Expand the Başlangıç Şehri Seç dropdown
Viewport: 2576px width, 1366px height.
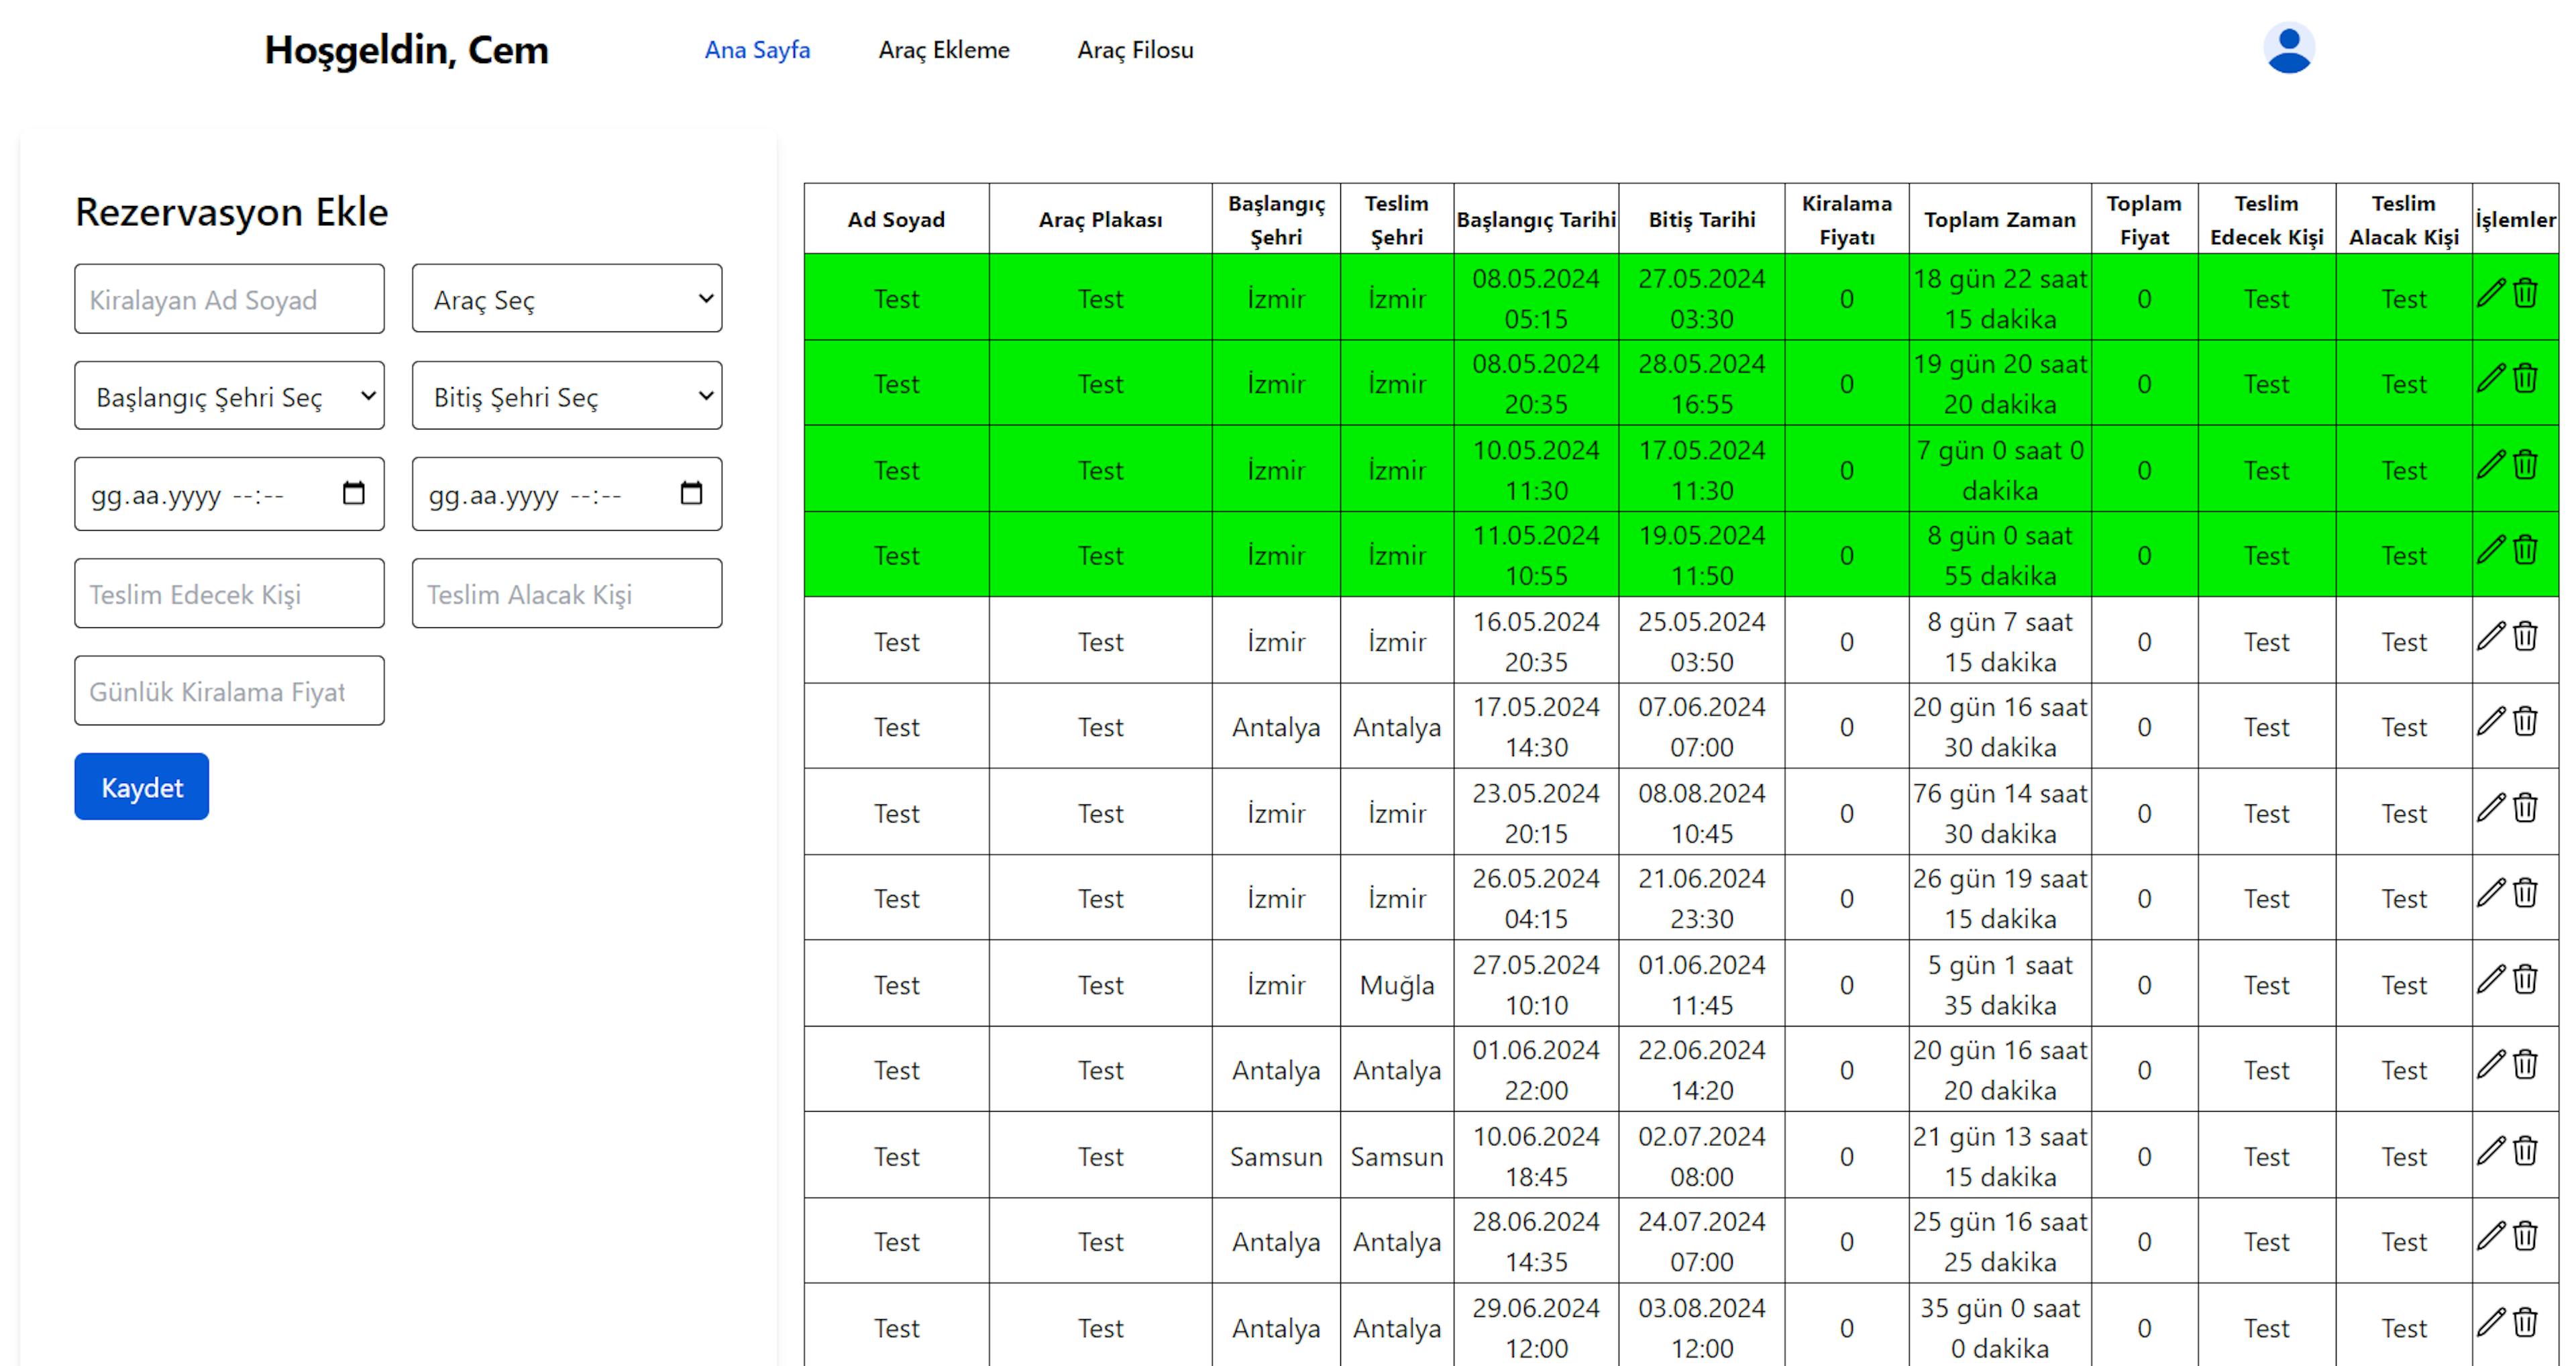229,395
